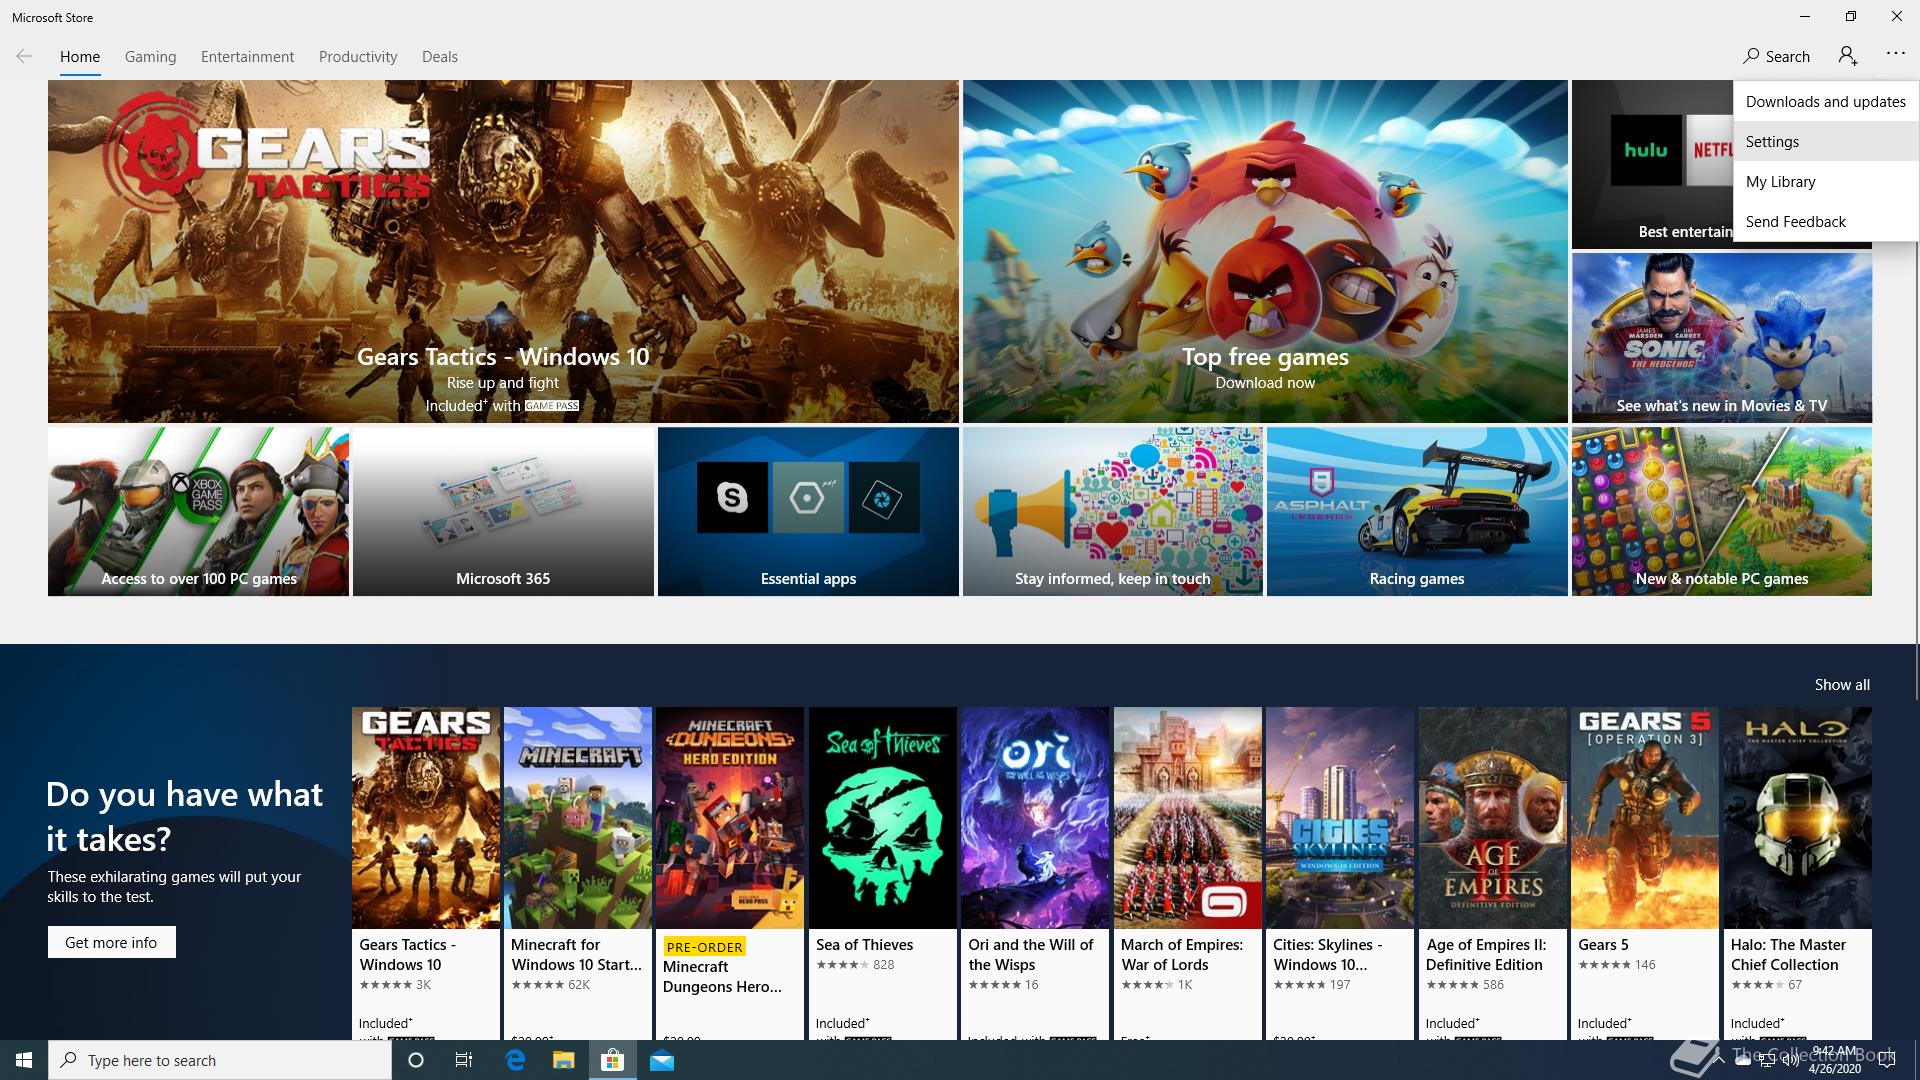Screen dimensions: 1920x1080
Task: Open Mail app from taskbar
Action: coord(662,1060)
